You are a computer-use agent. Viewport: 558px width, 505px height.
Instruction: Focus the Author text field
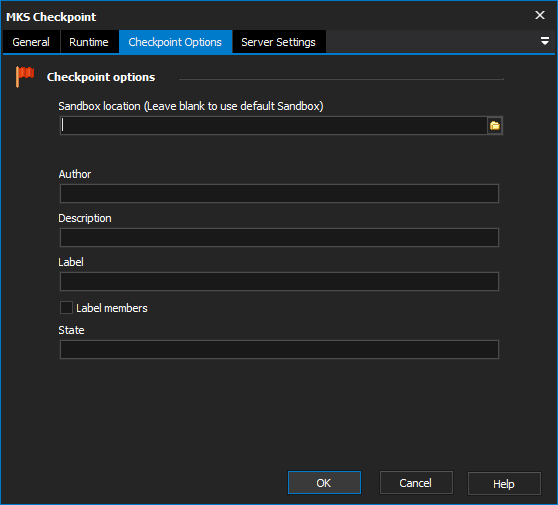(x=279, y=194)
